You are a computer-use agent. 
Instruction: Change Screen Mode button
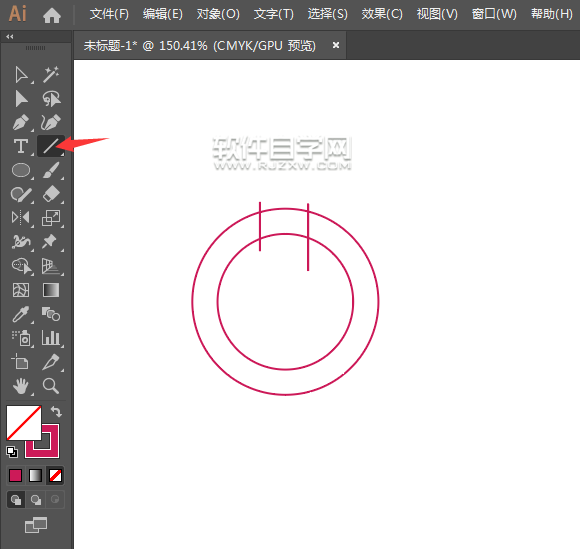[36, 525]
